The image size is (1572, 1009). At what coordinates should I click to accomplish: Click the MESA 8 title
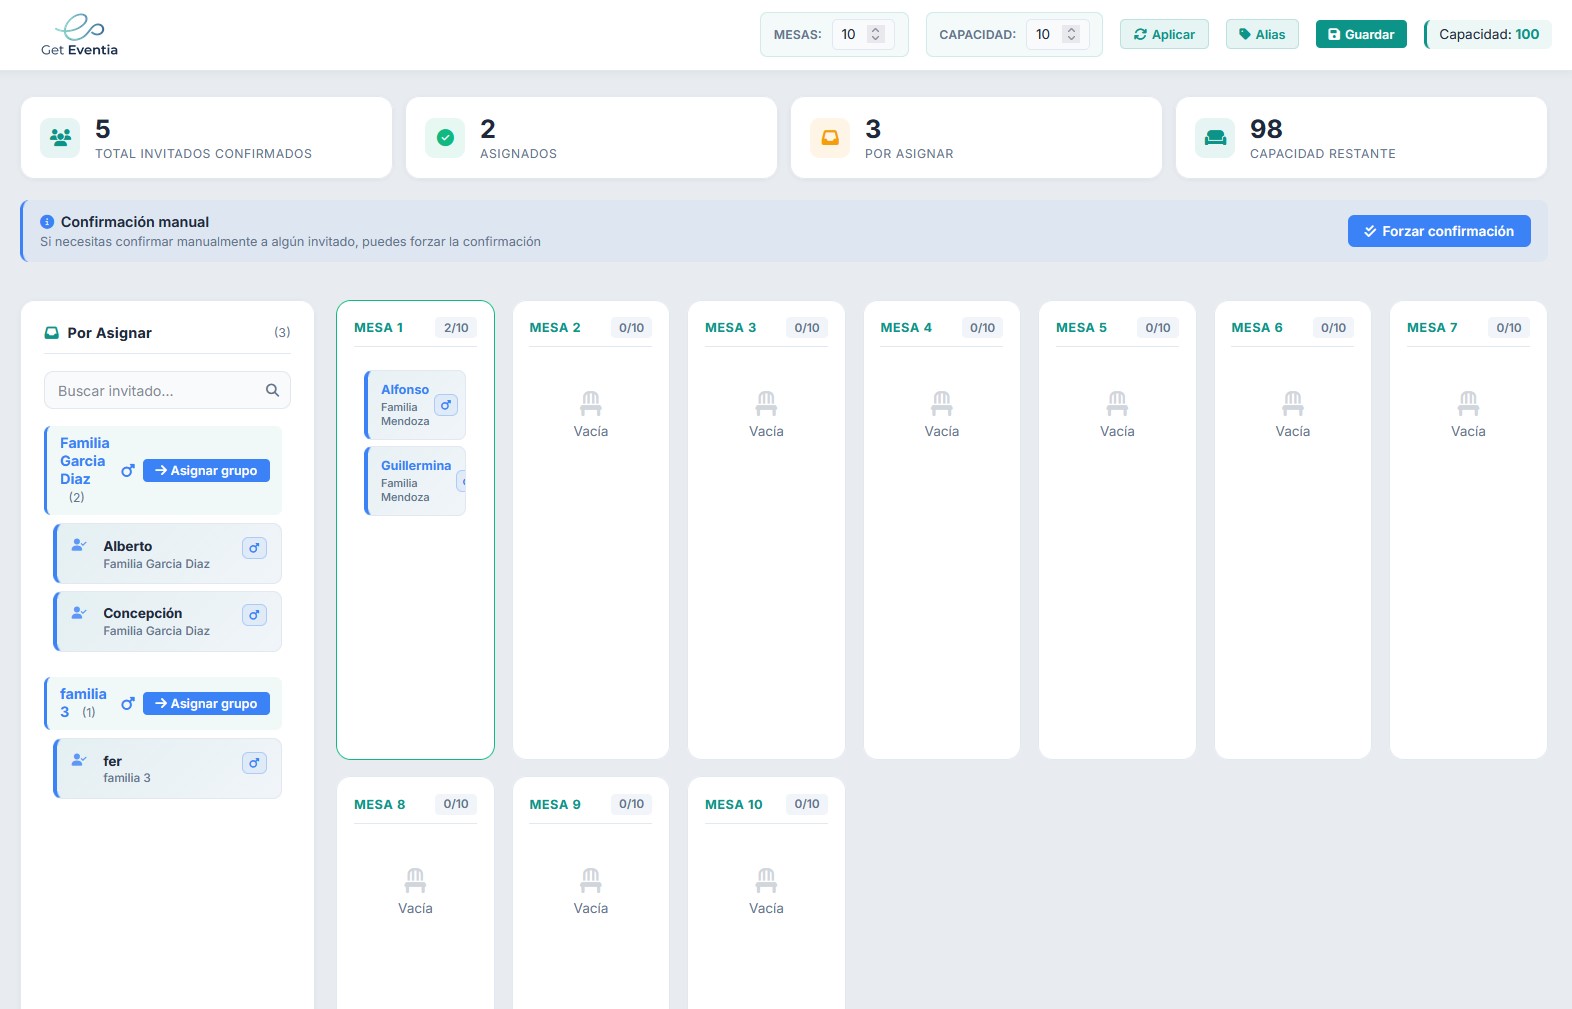click(x=380, y=805)
